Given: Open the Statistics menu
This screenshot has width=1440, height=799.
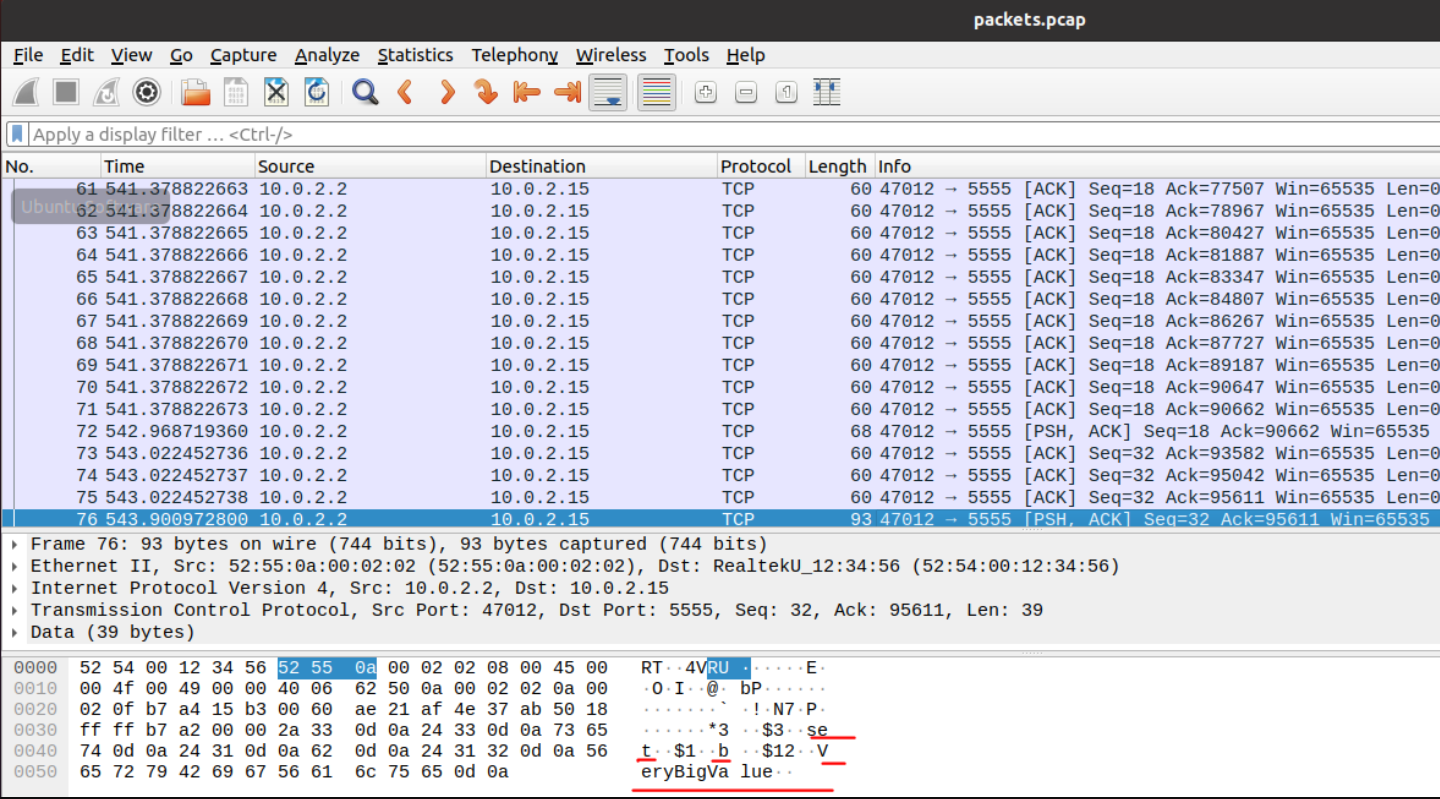Looking at the screenshot, I should [415, 55].
